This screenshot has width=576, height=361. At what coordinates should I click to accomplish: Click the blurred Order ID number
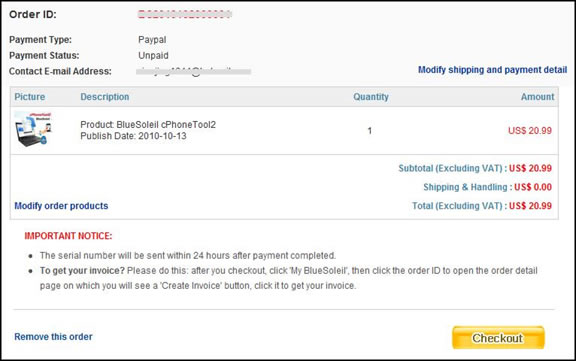[x=185, y=14]
